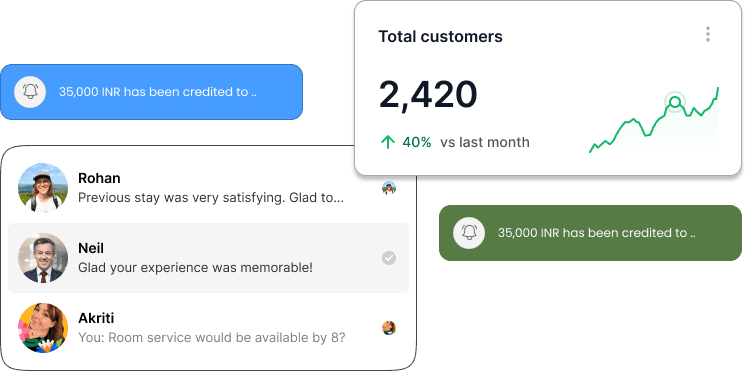Click the green trend line chart
Image resolution: width=746 pixels, height=371 pixels.
pyautogui.click(x=654, y=120)
